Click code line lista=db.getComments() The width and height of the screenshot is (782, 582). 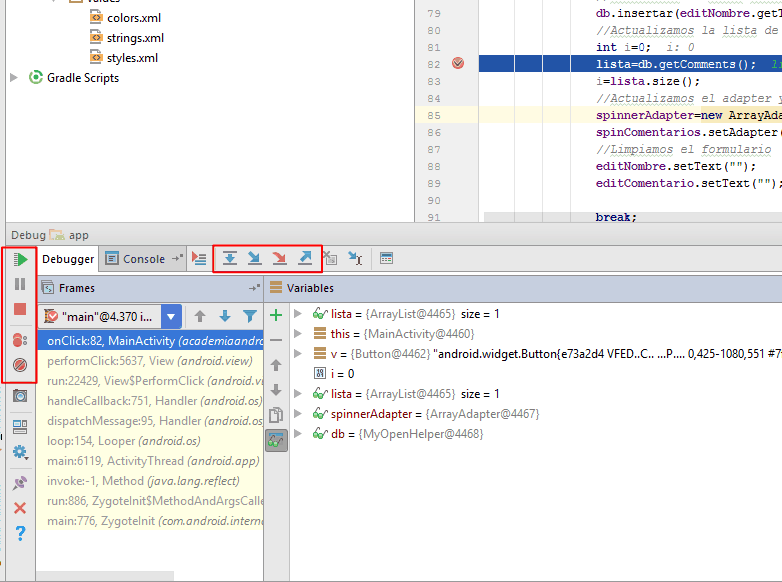point(675,64)
